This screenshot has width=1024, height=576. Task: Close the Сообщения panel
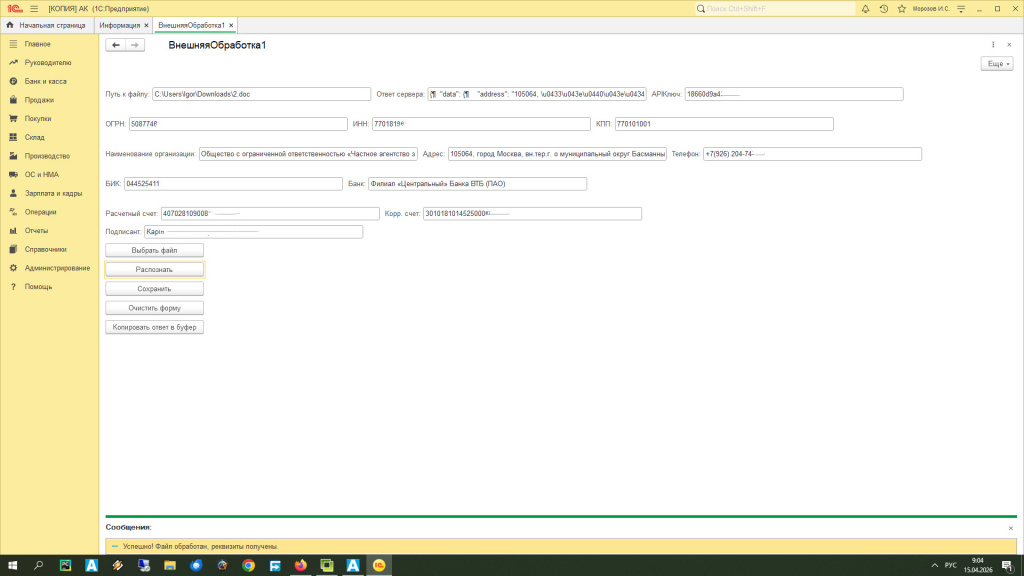click(1010, 528)
